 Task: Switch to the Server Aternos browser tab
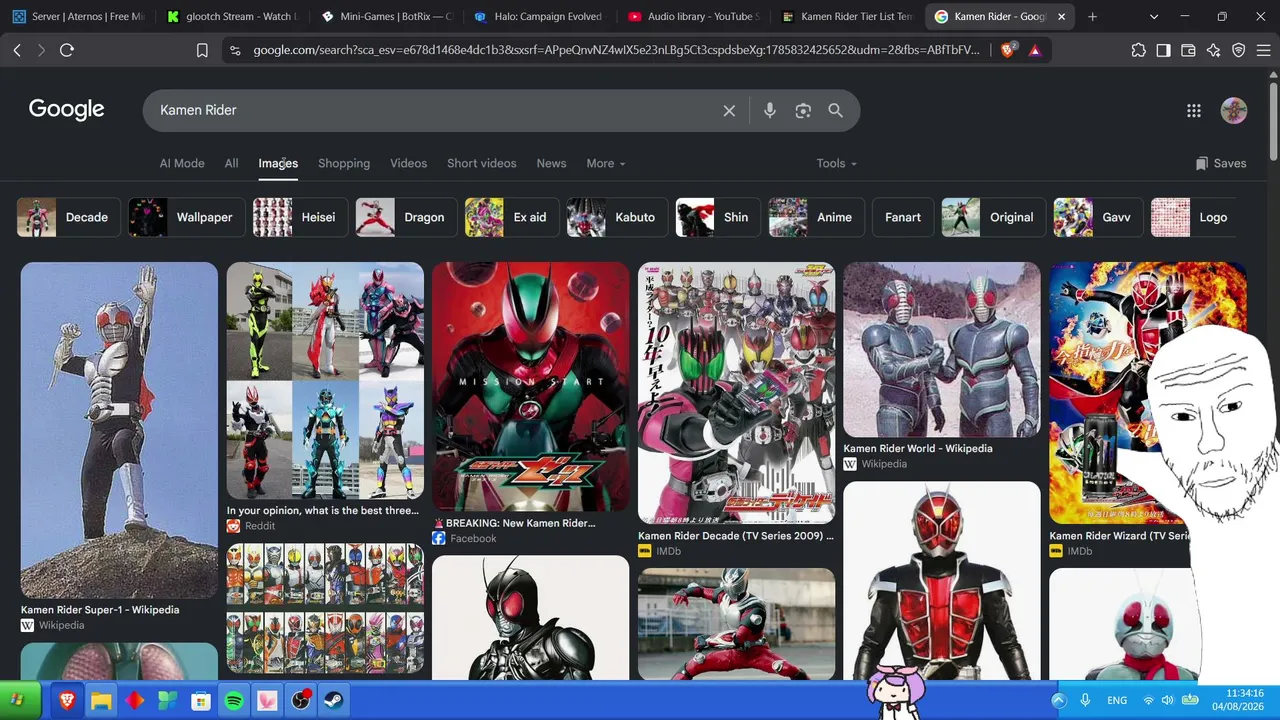click(78, 17)
